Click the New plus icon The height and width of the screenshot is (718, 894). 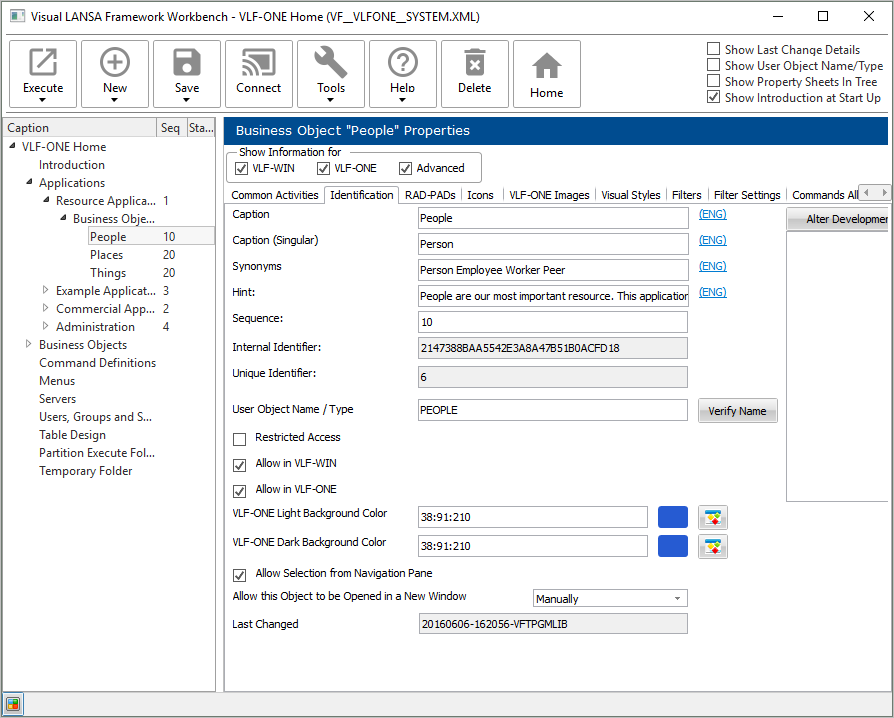click(x=115, y=64)
